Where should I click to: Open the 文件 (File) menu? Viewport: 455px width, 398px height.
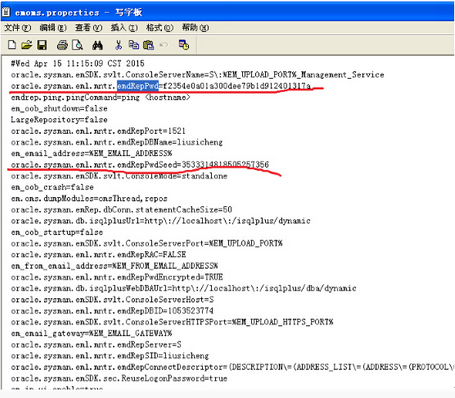[x=18, y=27]
